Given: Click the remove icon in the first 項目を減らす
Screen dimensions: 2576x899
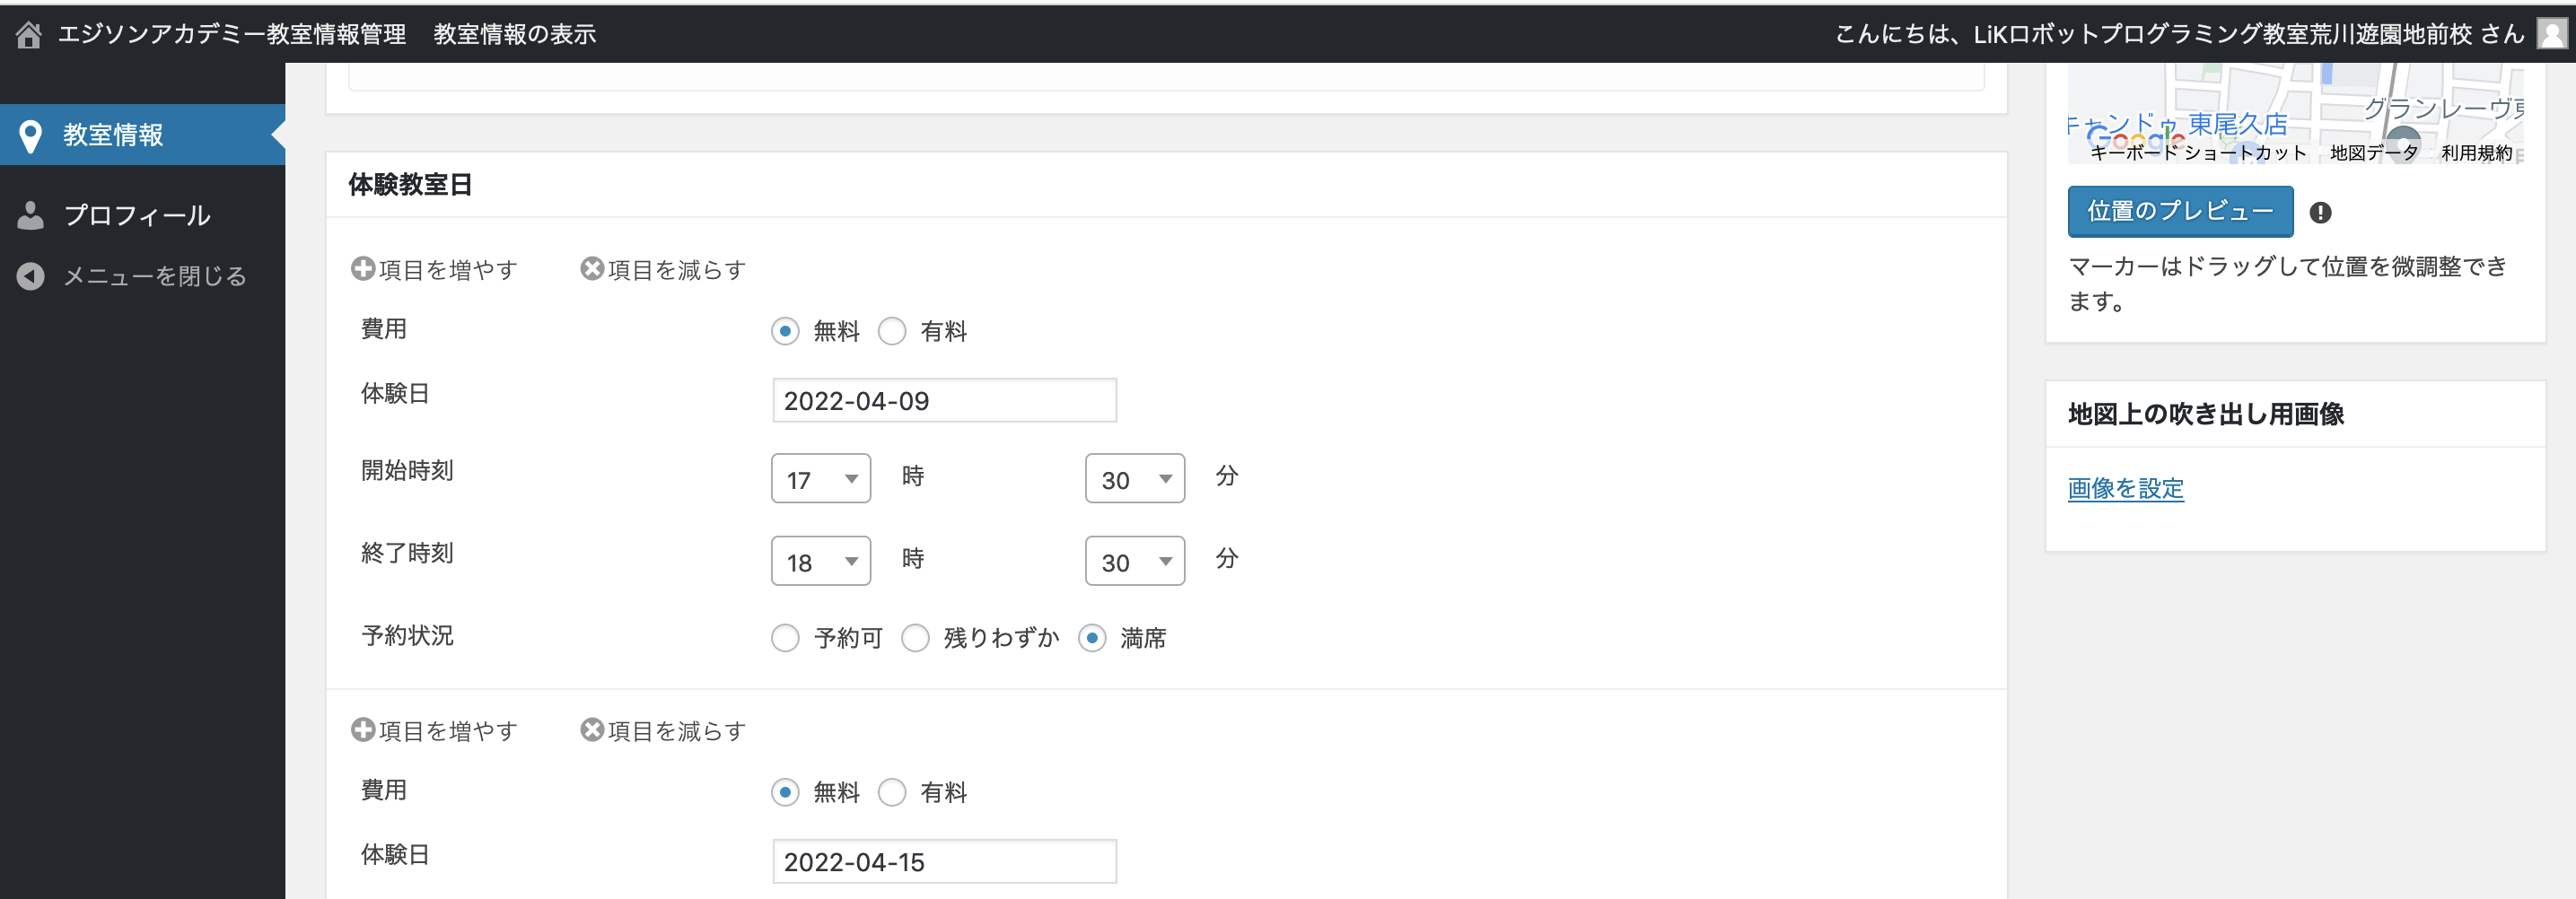Looking at the screenshot, I should point(592,268).
